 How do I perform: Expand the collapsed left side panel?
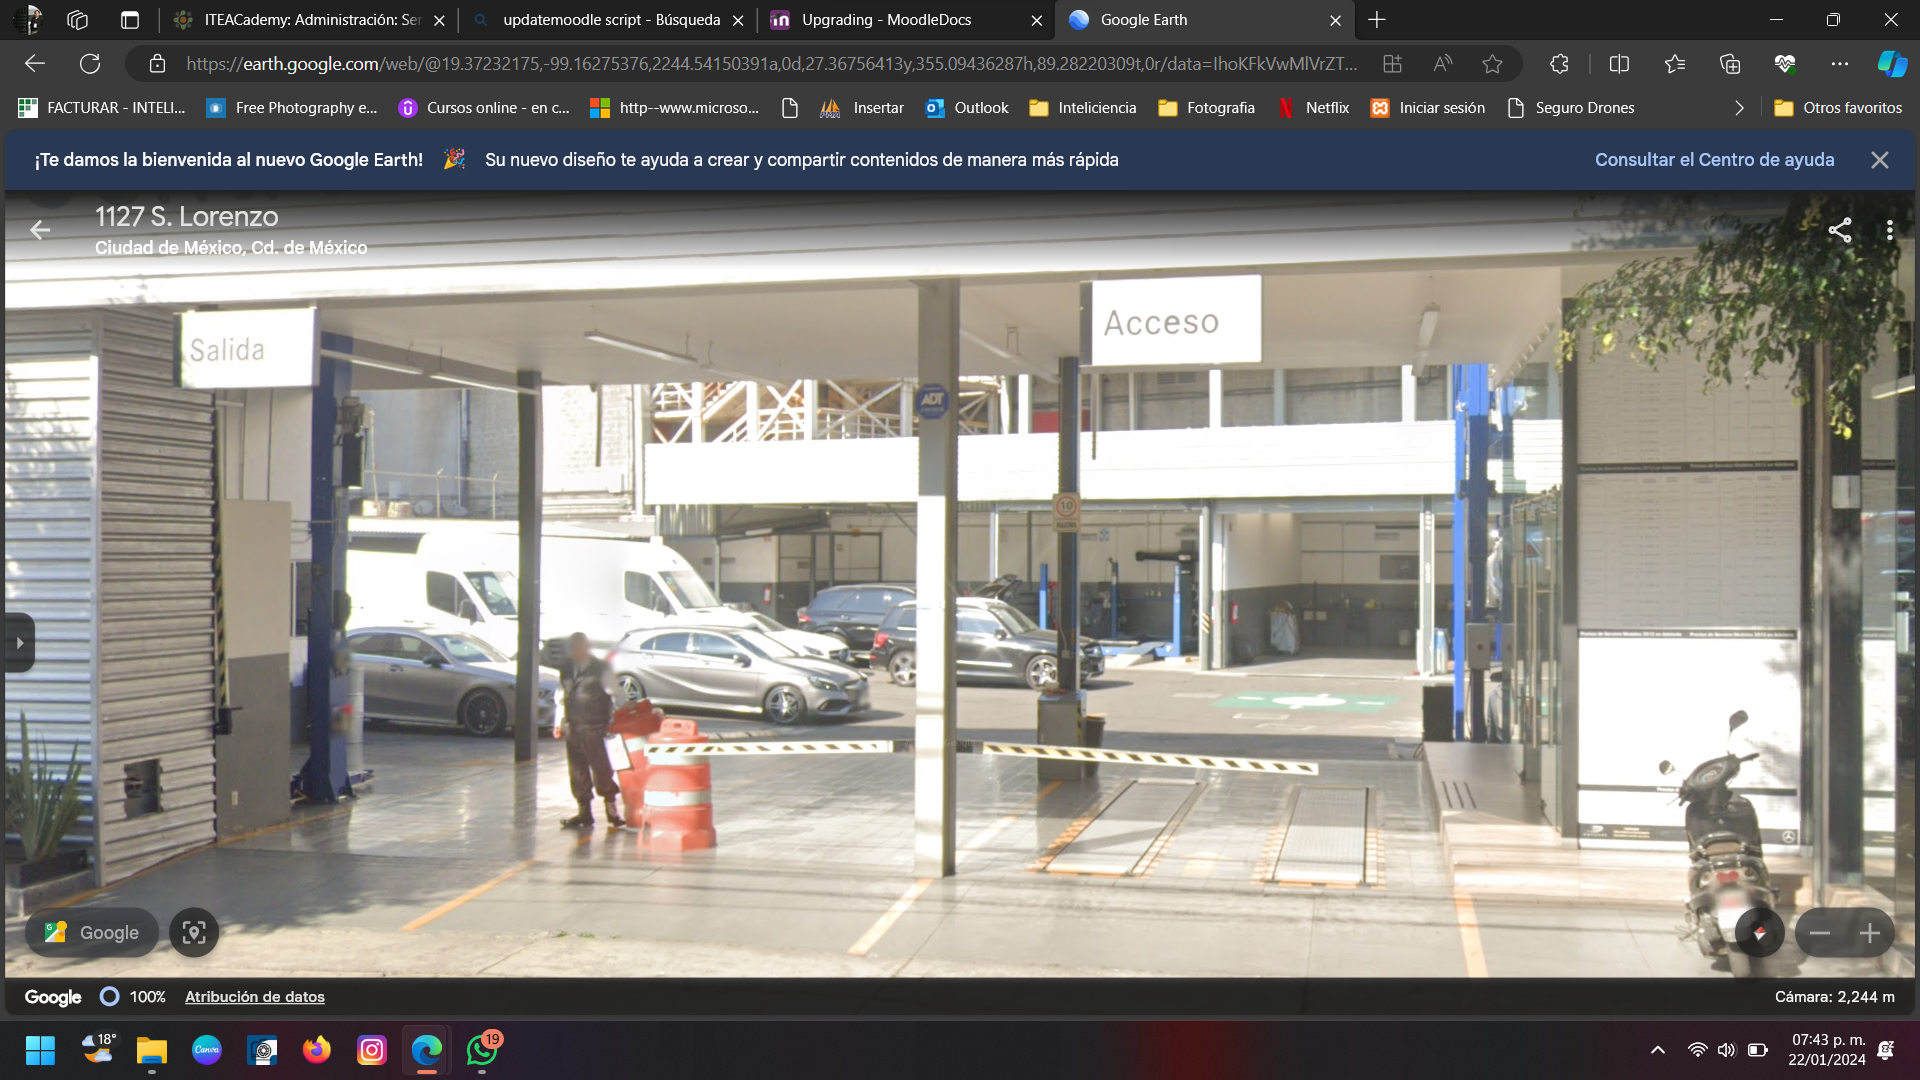coord(19,643)
